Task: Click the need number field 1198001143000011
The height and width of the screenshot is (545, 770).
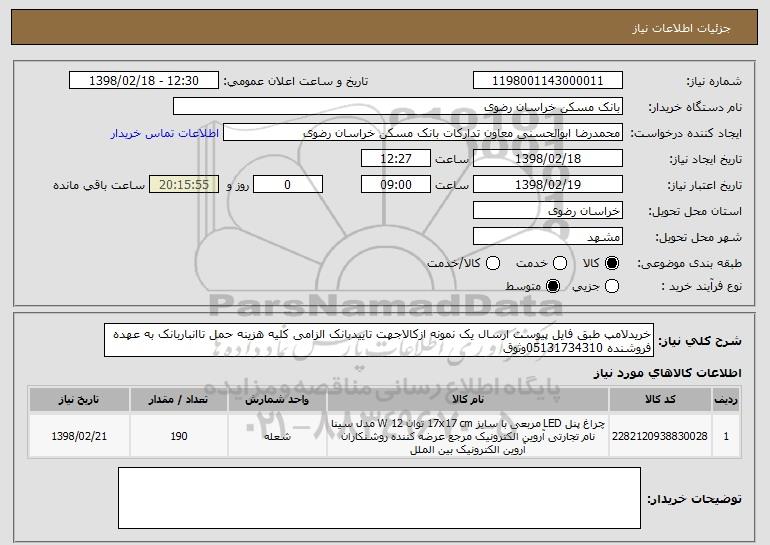Action: click(548, 81)
